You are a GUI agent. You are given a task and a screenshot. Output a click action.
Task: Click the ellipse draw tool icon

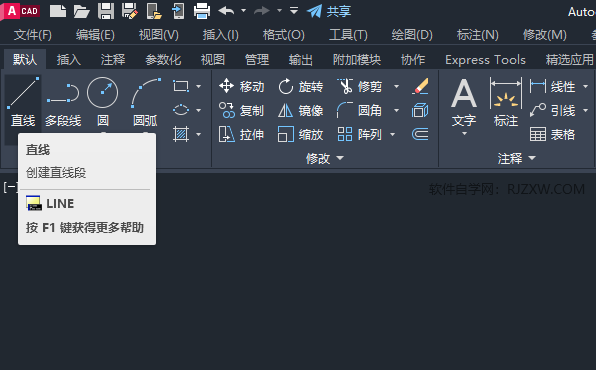coord(181,110)
